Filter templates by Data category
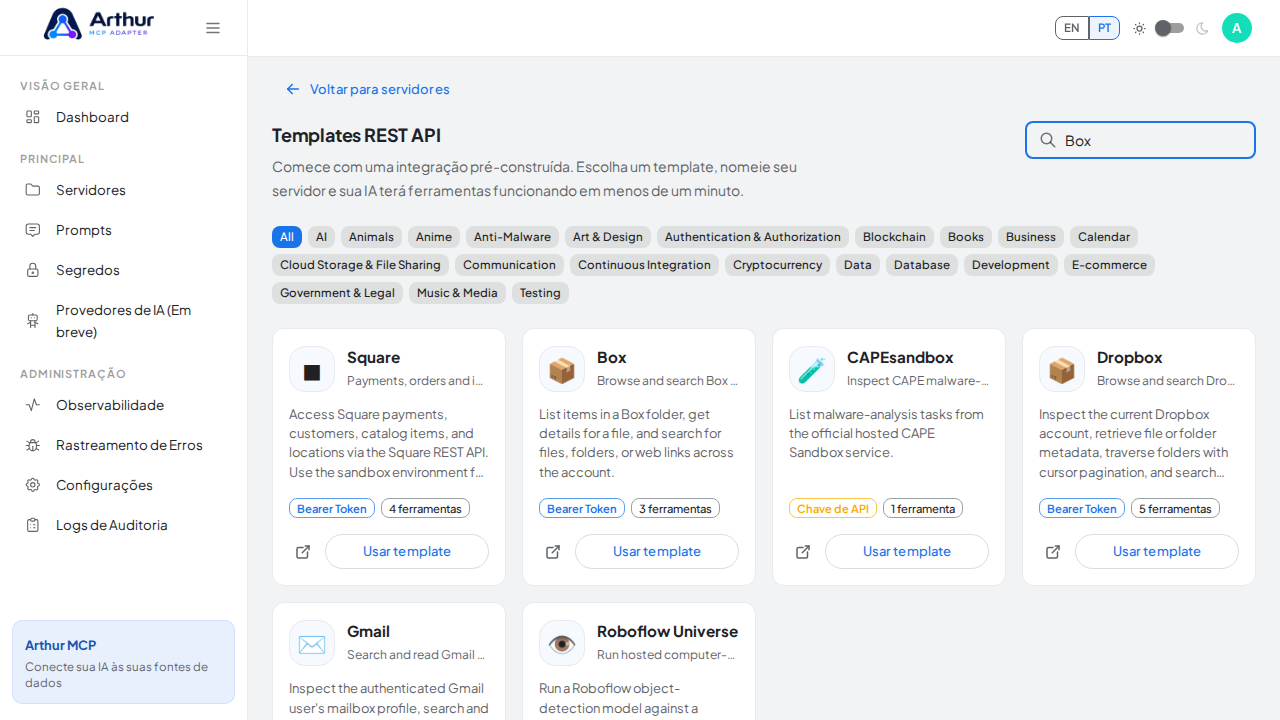This screenshot has height=720, width=1280. [x=858, y=265]
